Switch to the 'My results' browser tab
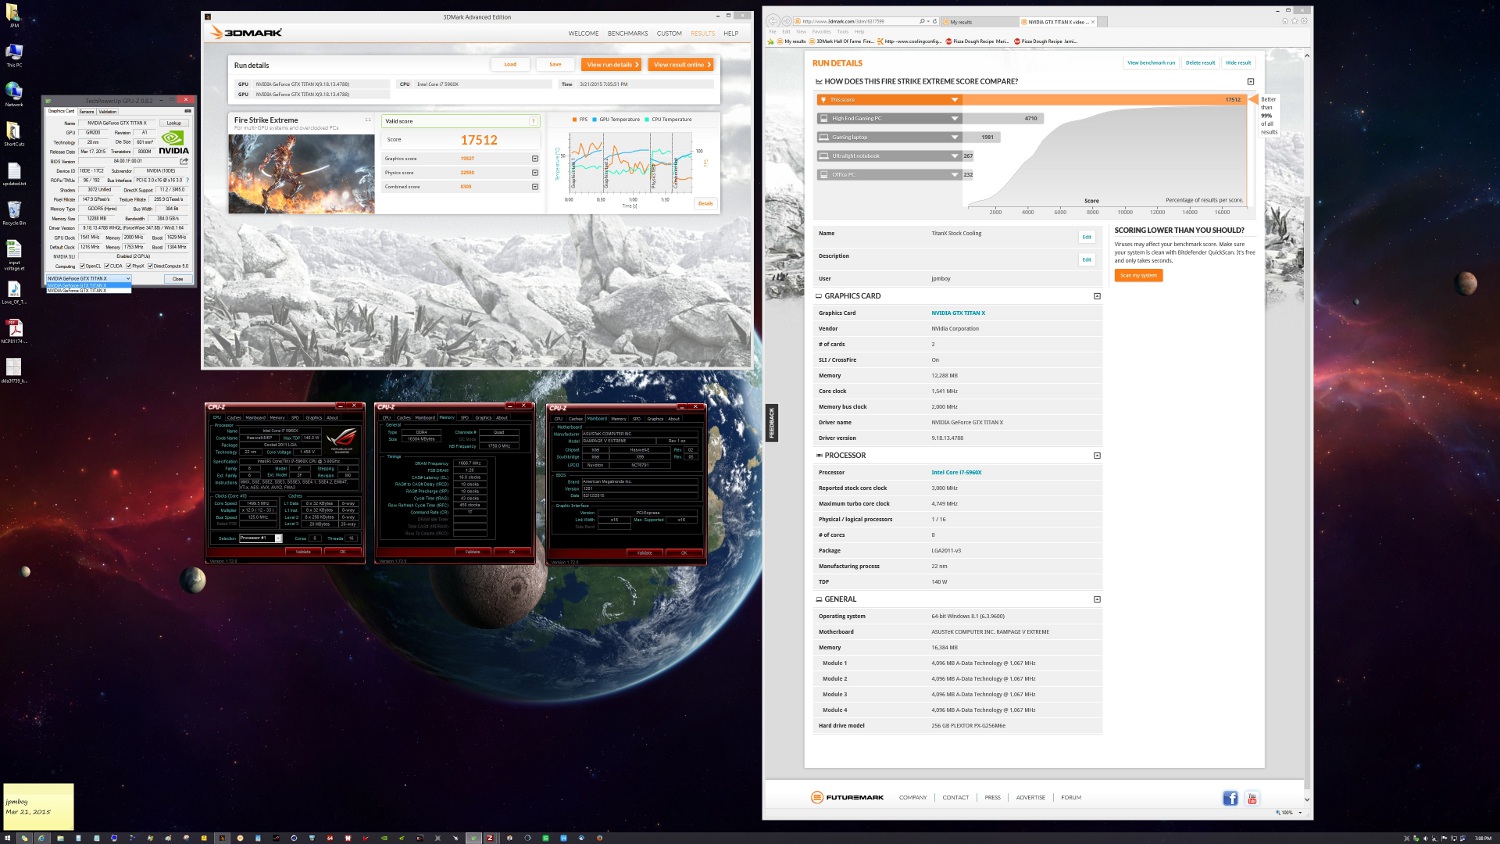 978,21
